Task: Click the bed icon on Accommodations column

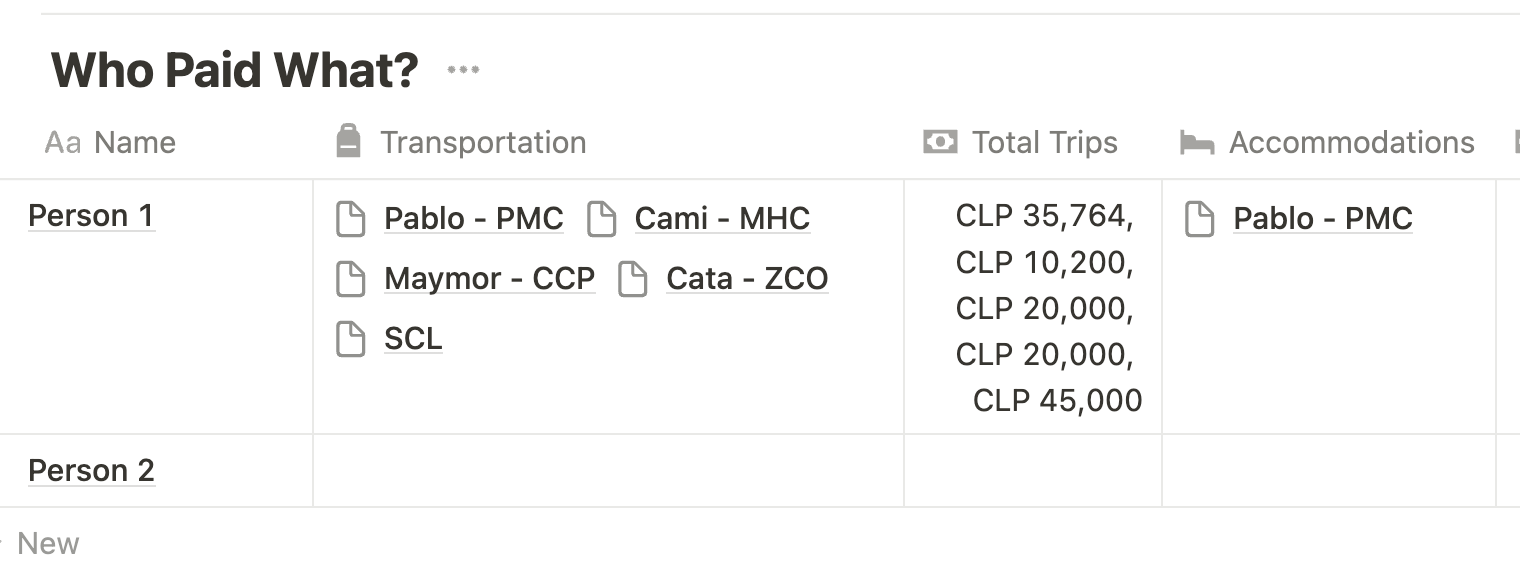Action: tap(1197, 143)
